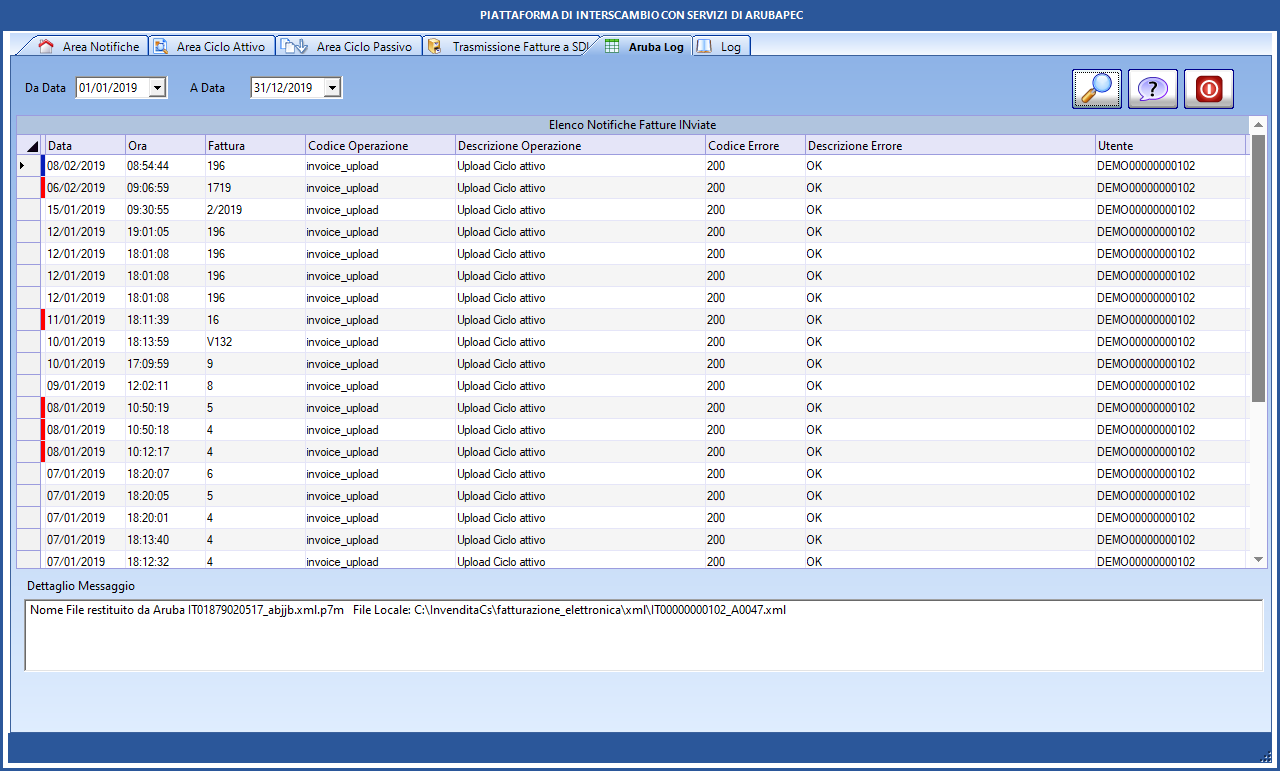Click the date cell 09/01/2019
1280x771 pixels.
click(x=85, y=386)
